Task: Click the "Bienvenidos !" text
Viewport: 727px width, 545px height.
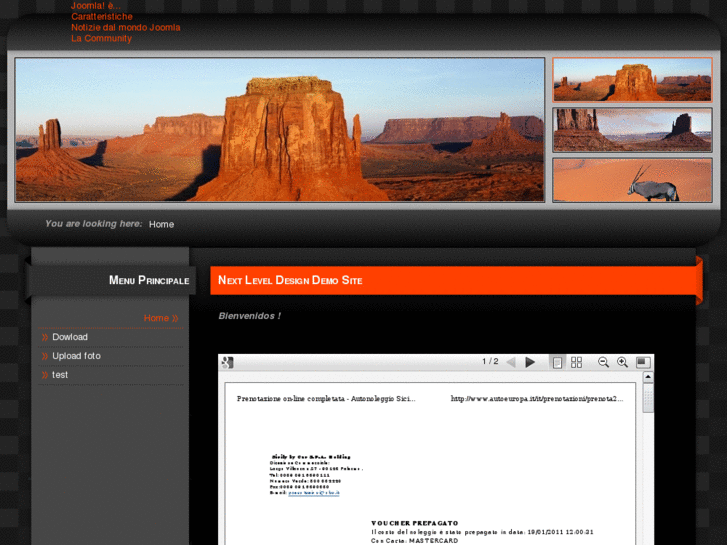Action: pyautogui.click(x=249, y=316)
